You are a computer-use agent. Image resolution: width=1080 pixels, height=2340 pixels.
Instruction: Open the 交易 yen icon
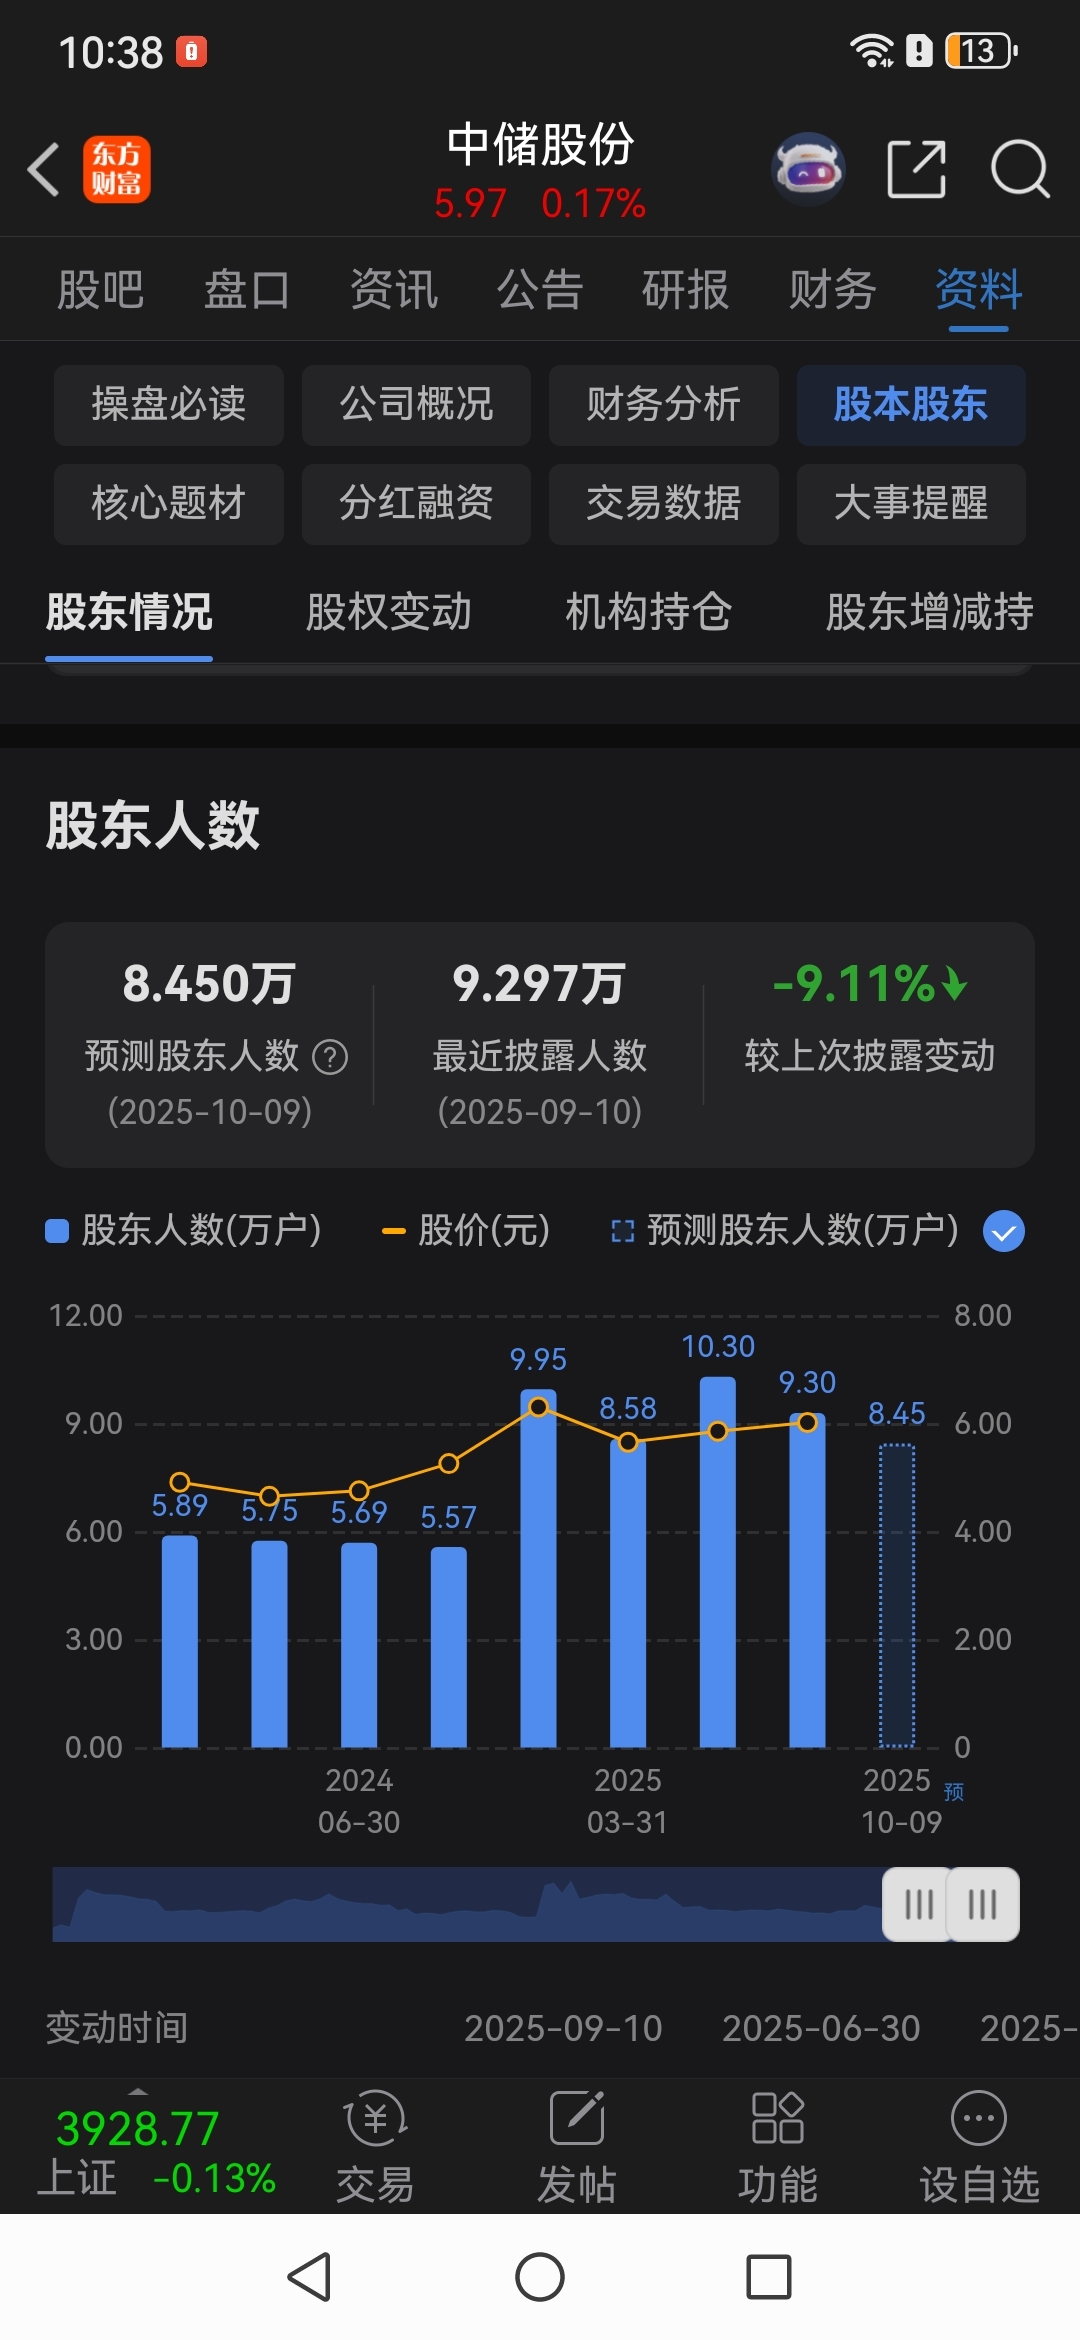tap(375, 2119)
